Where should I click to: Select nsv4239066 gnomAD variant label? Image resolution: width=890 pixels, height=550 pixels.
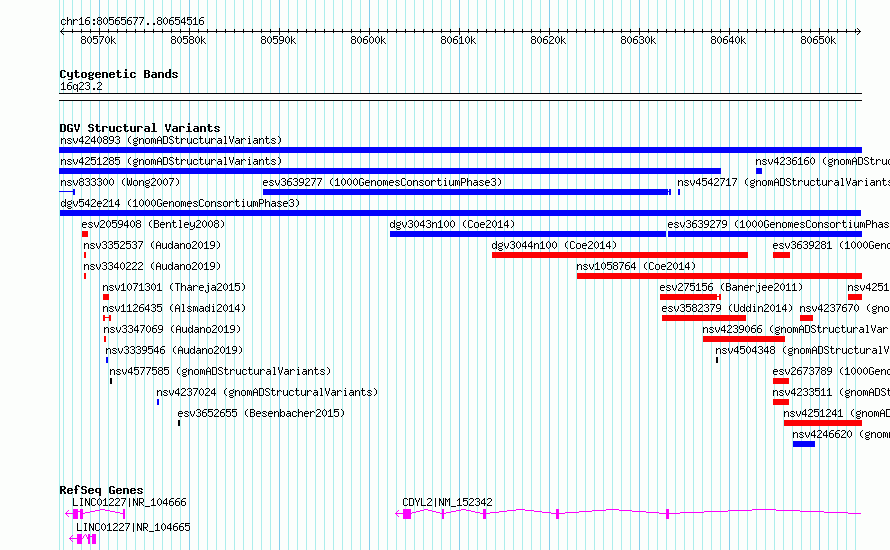pos(796,329)
